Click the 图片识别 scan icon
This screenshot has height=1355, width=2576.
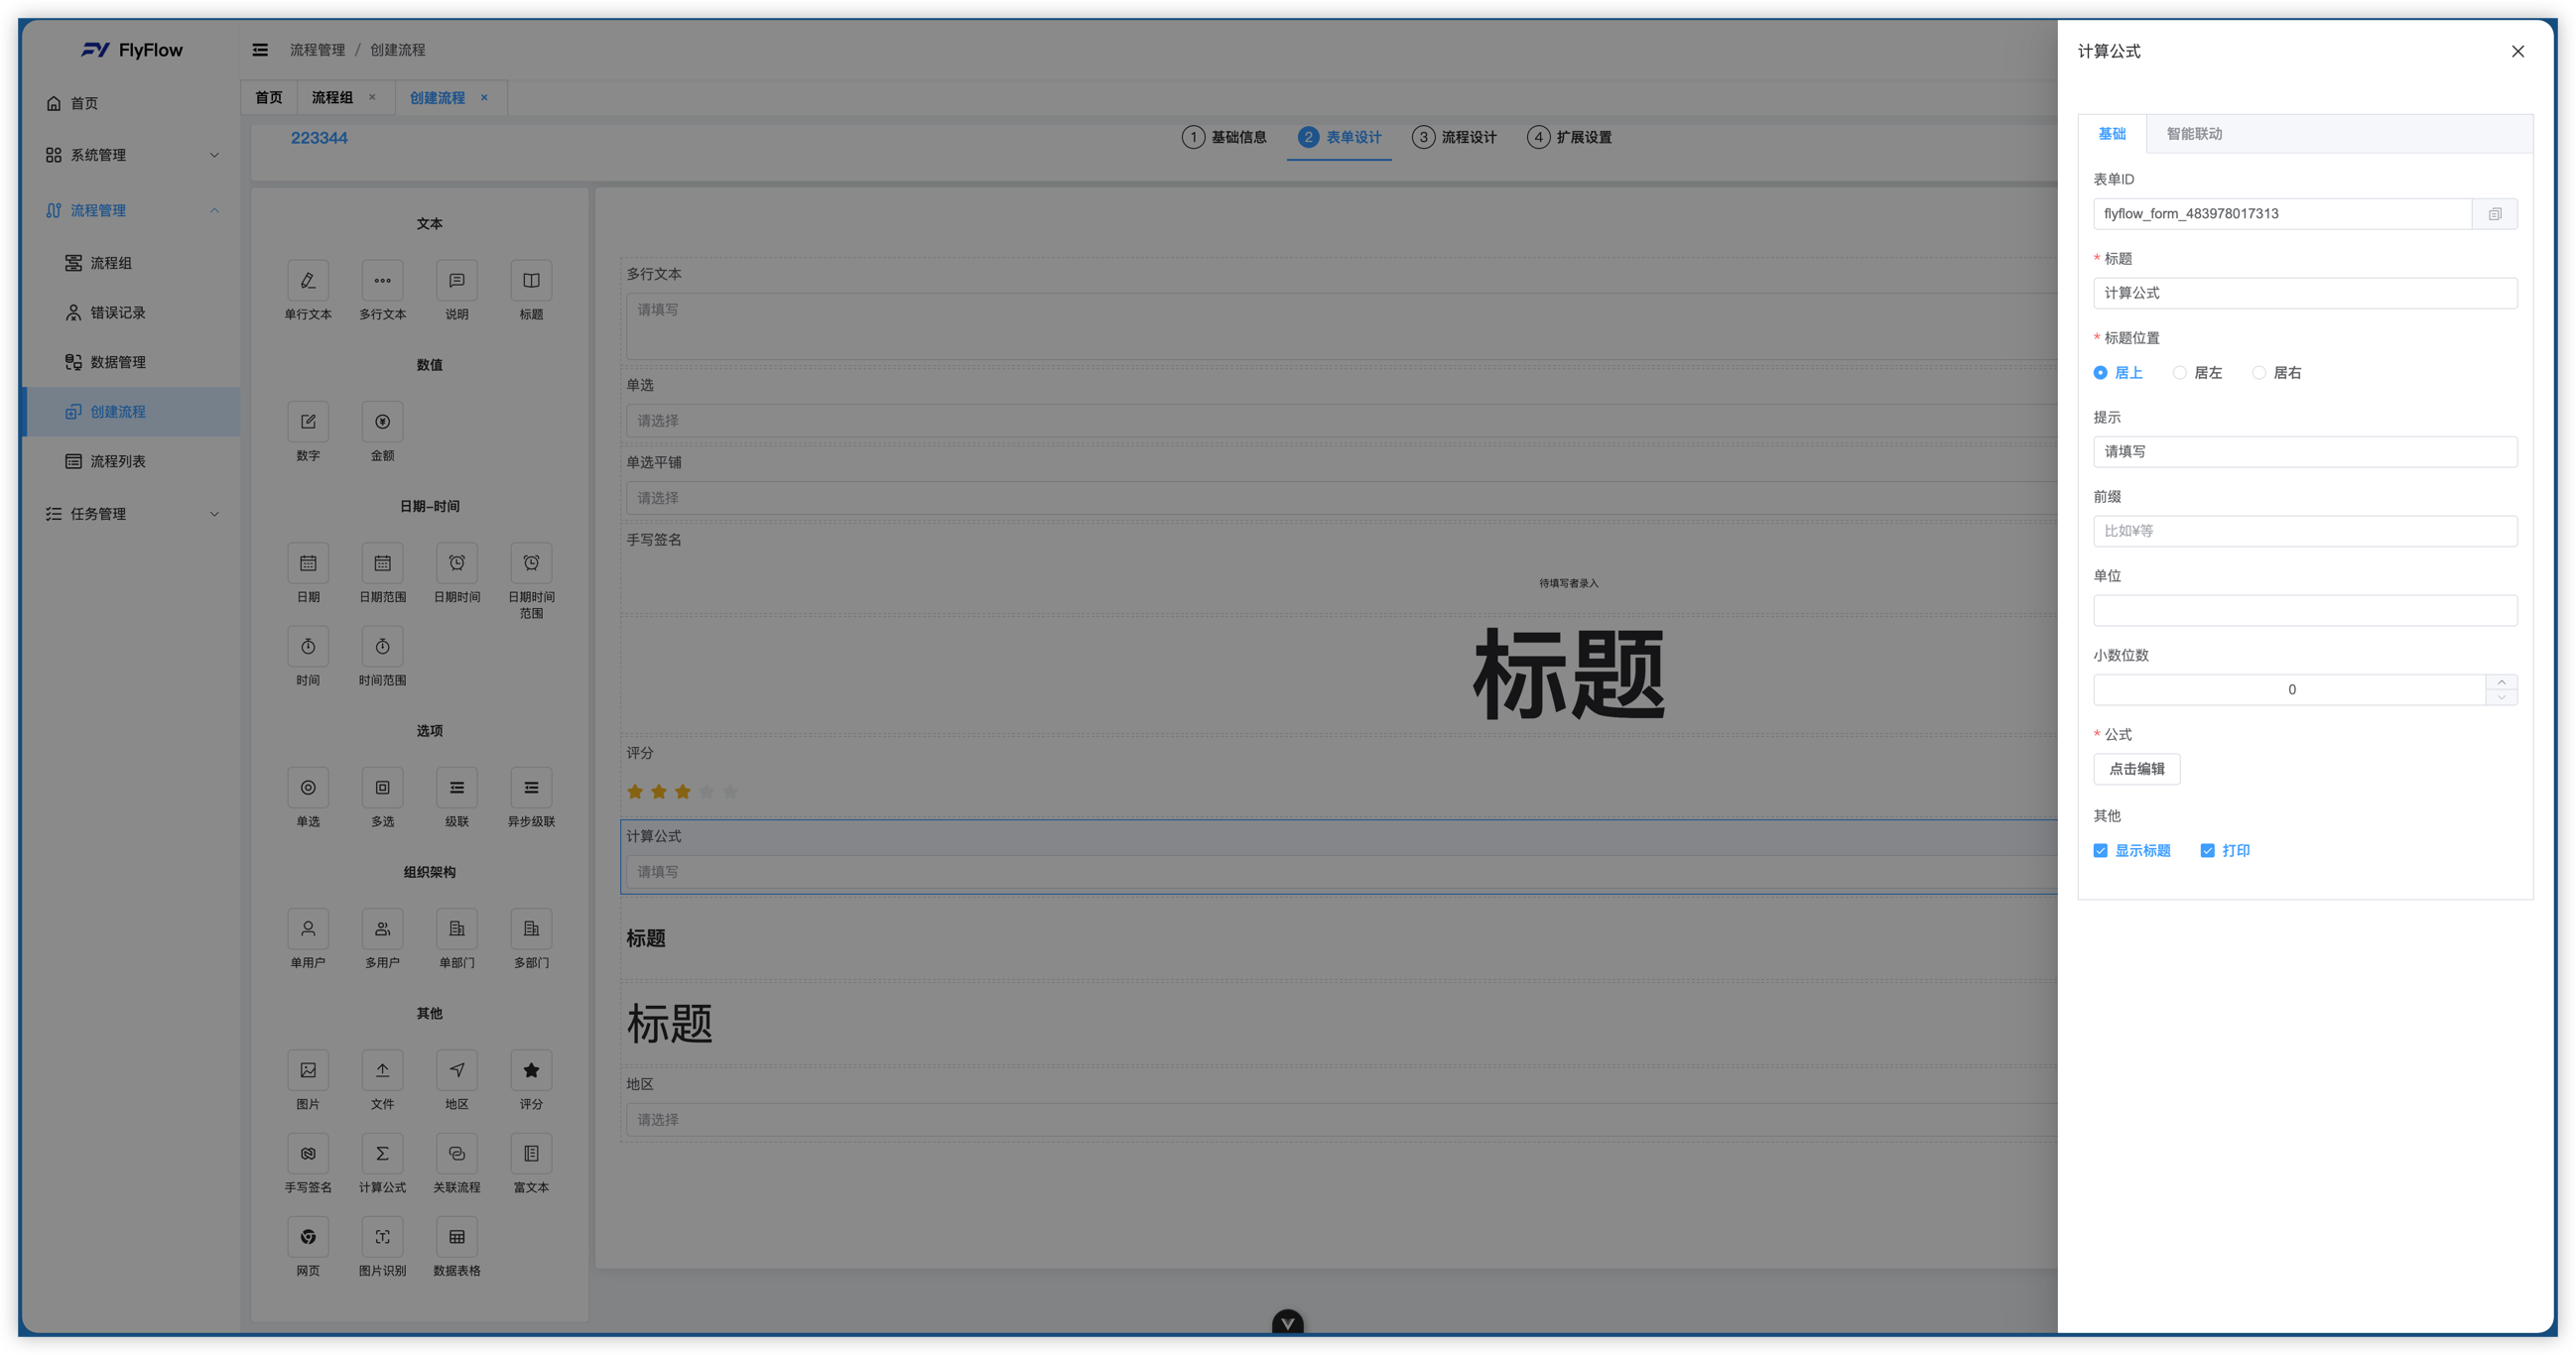tap(382, 1237)
